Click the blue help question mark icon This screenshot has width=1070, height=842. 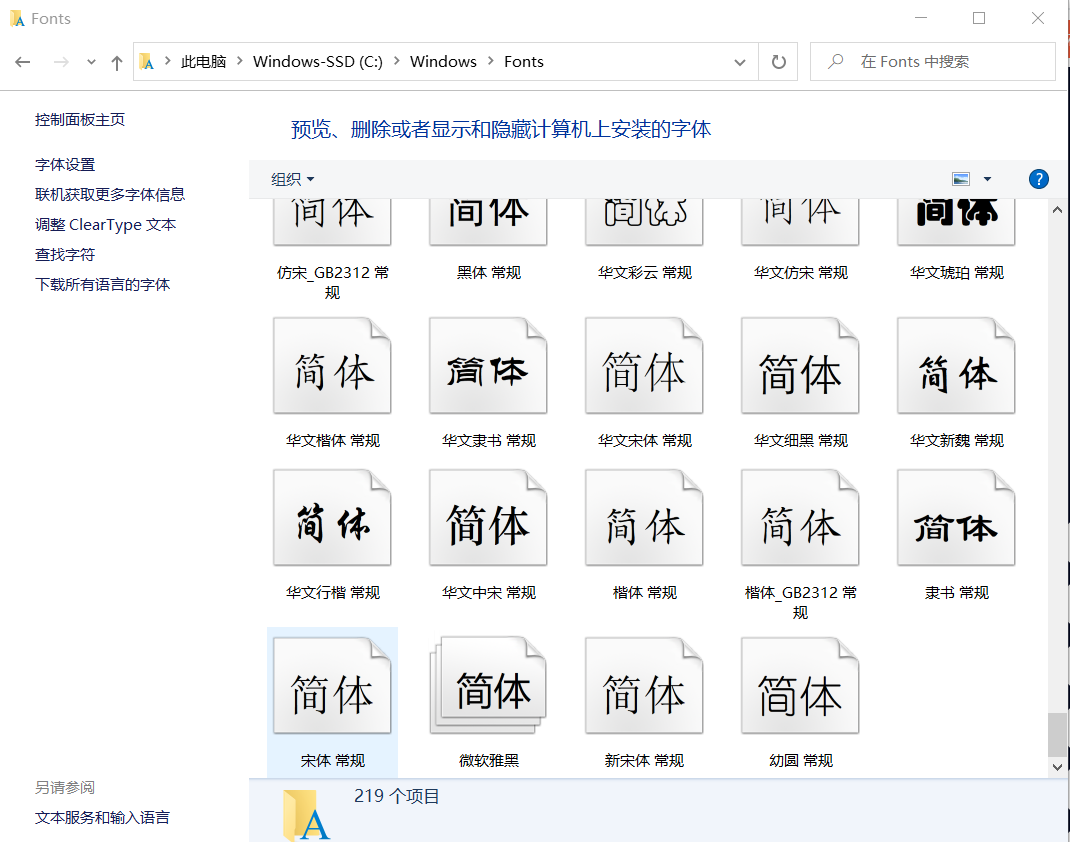1038,179
